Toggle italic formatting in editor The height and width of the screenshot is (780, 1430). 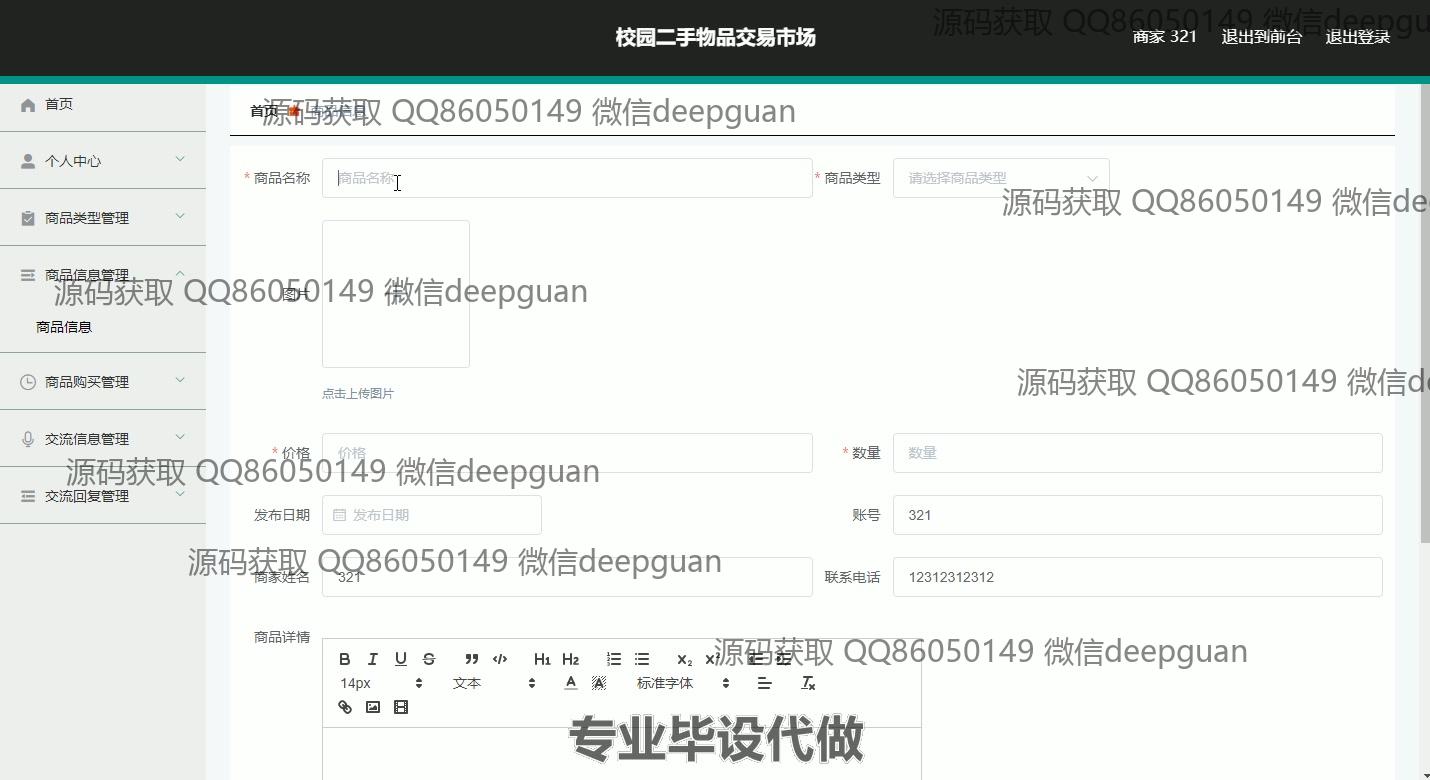click(373, 659)
